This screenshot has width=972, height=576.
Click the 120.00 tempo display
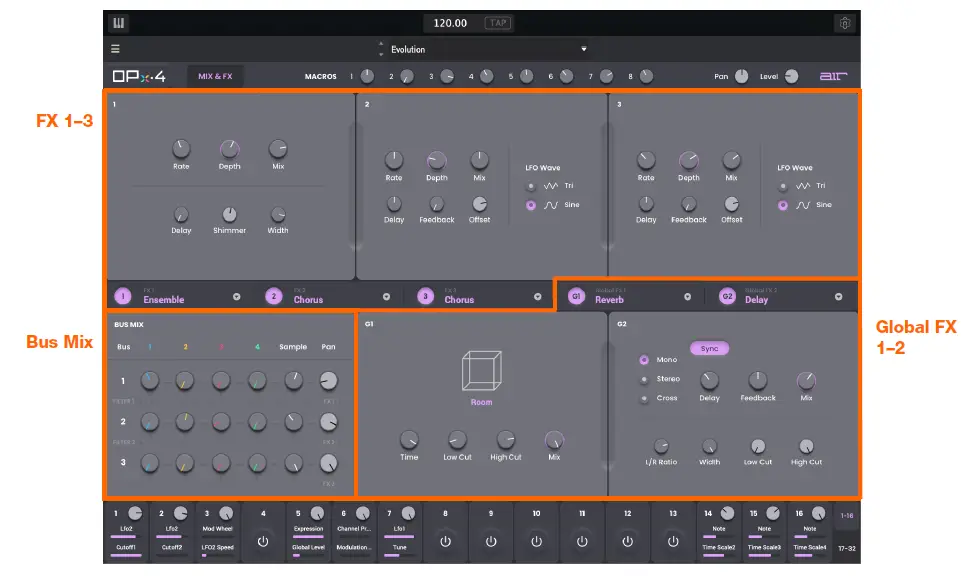pyautogui.click(x=449, y=21)
